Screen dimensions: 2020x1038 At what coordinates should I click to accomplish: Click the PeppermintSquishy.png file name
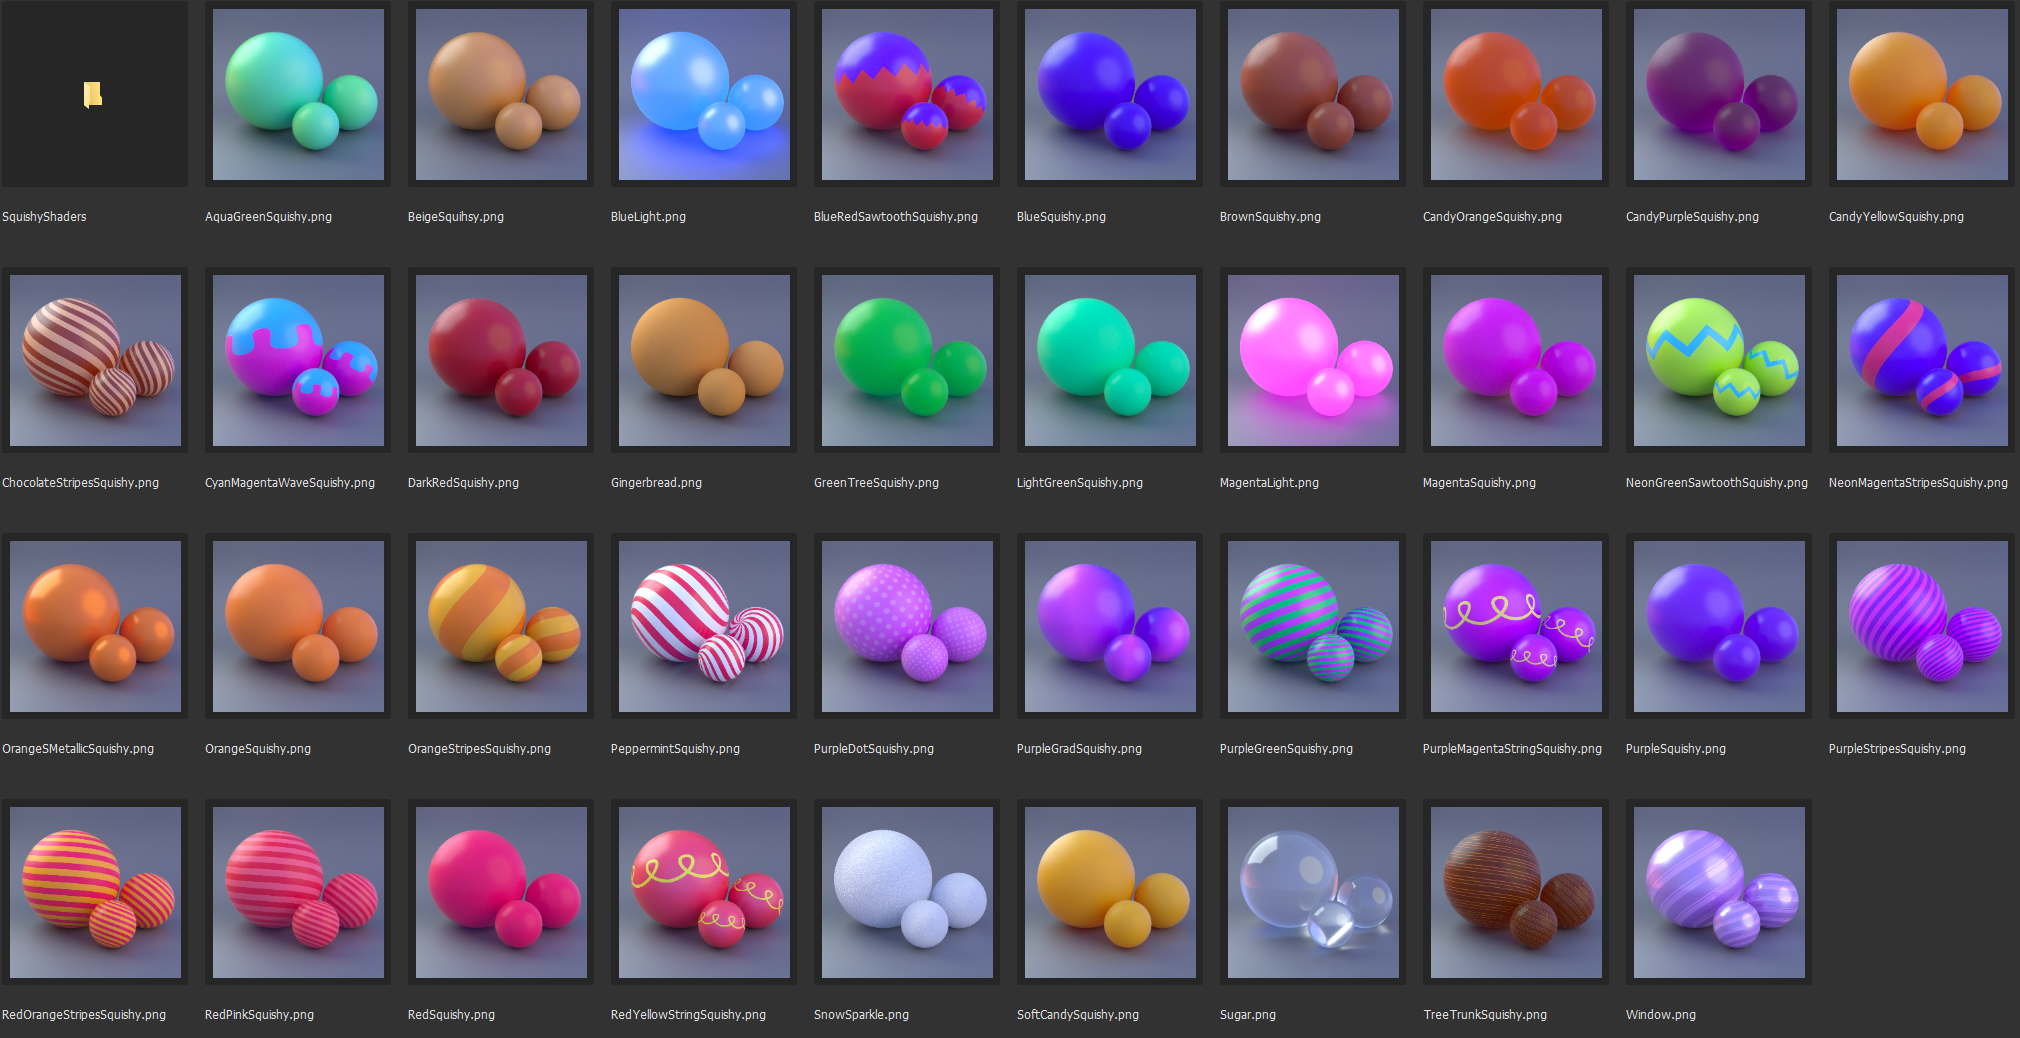tap(675, 749)
